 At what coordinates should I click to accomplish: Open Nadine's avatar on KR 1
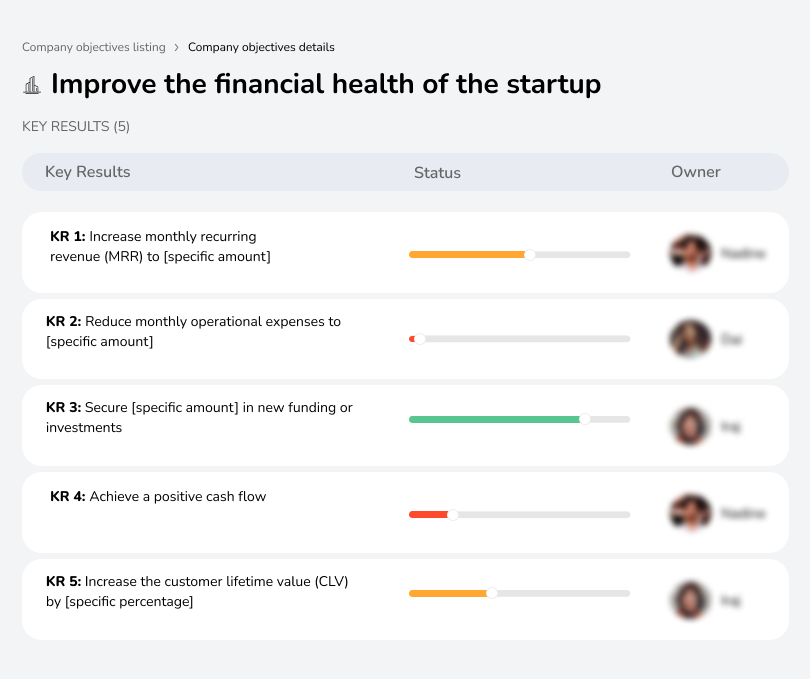(690, 252)
